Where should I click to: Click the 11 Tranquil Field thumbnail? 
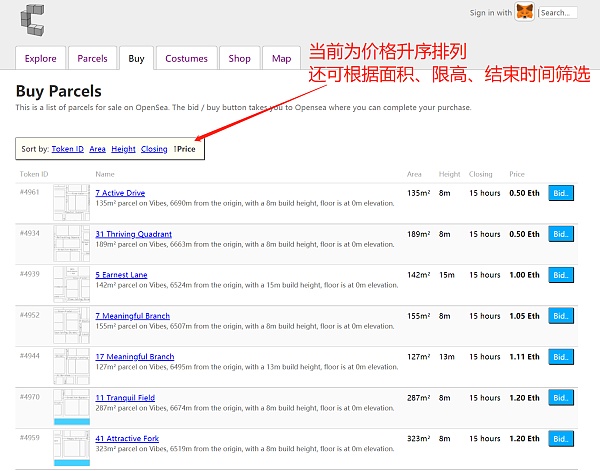pyautogui.click(x=71, y=406)
